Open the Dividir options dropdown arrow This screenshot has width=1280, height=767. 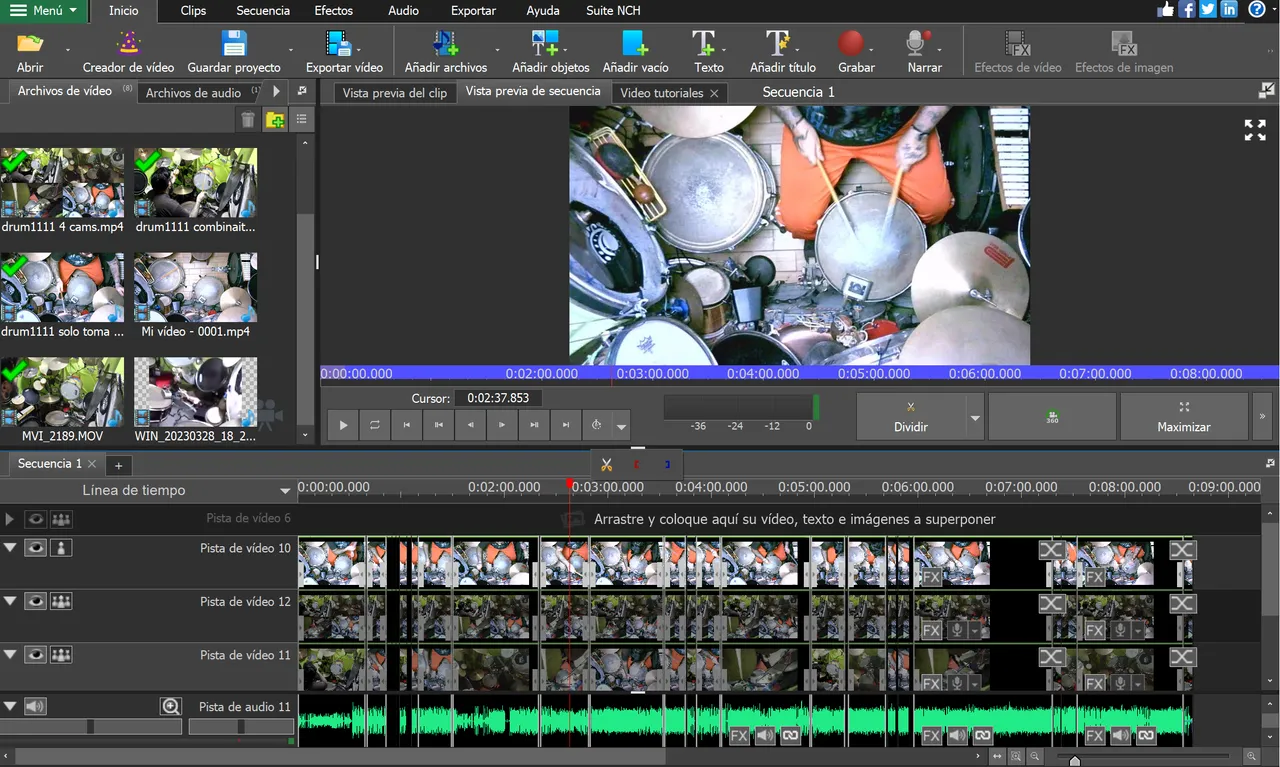[x=975, y=417]
